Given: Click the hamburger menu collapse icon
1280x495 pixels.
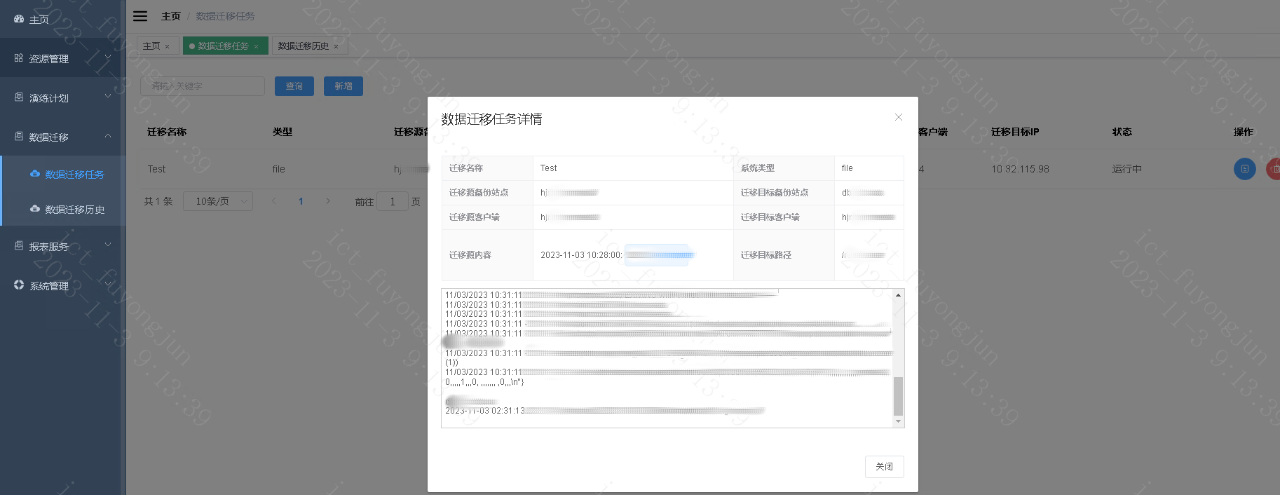Looking at the screenshot, I should tap(140, 16).
